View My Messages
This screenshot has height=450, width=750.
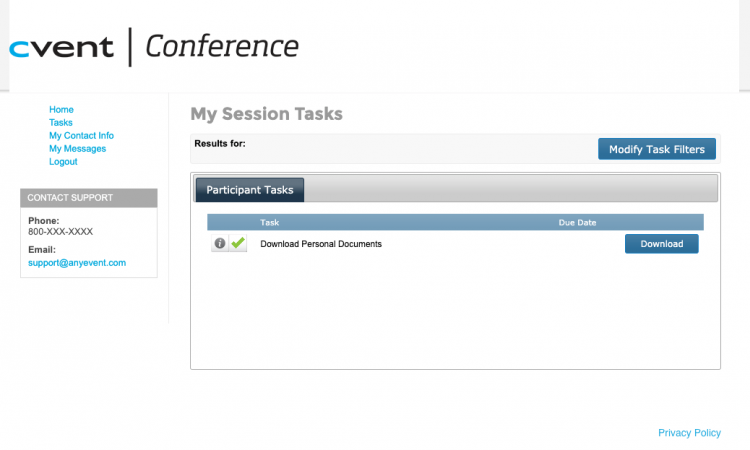[x=77, y=149]
